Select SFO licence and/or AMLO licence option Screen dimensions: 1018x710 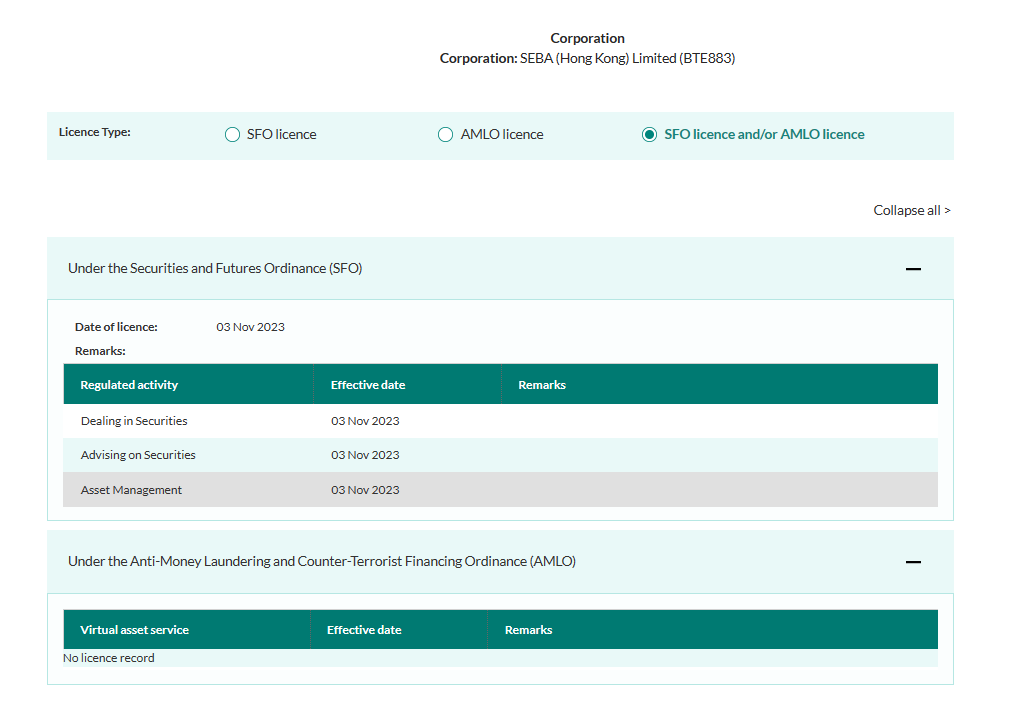[649, 134]
